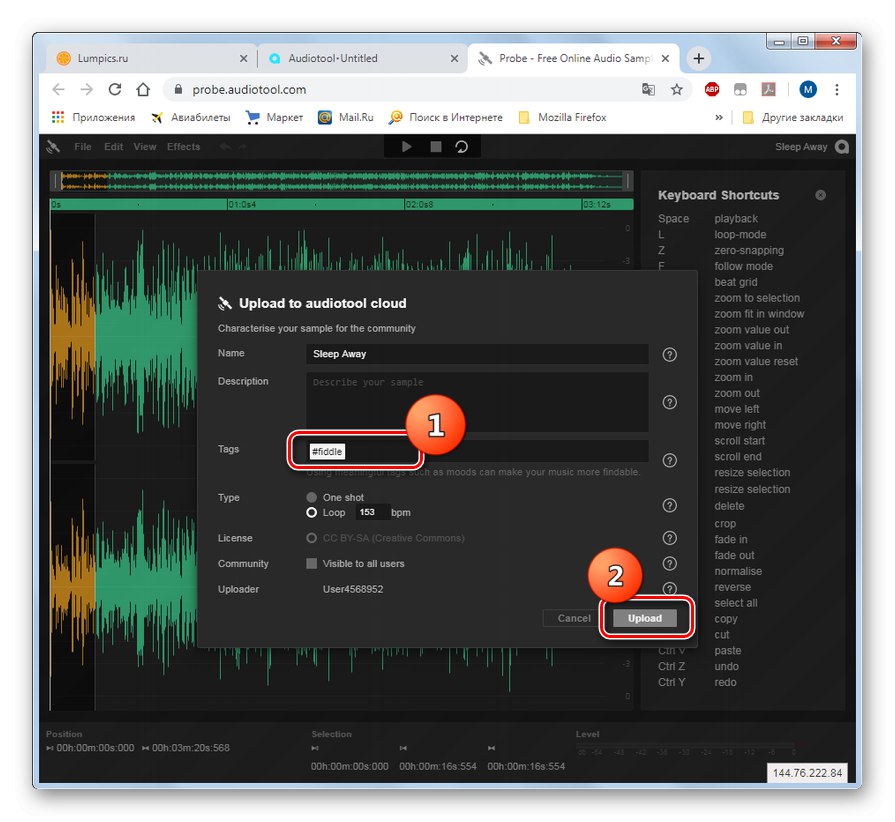The image size is (895, 822).
Task: Close the Keyboard Shortcuts panel
Action: point(820,195)
